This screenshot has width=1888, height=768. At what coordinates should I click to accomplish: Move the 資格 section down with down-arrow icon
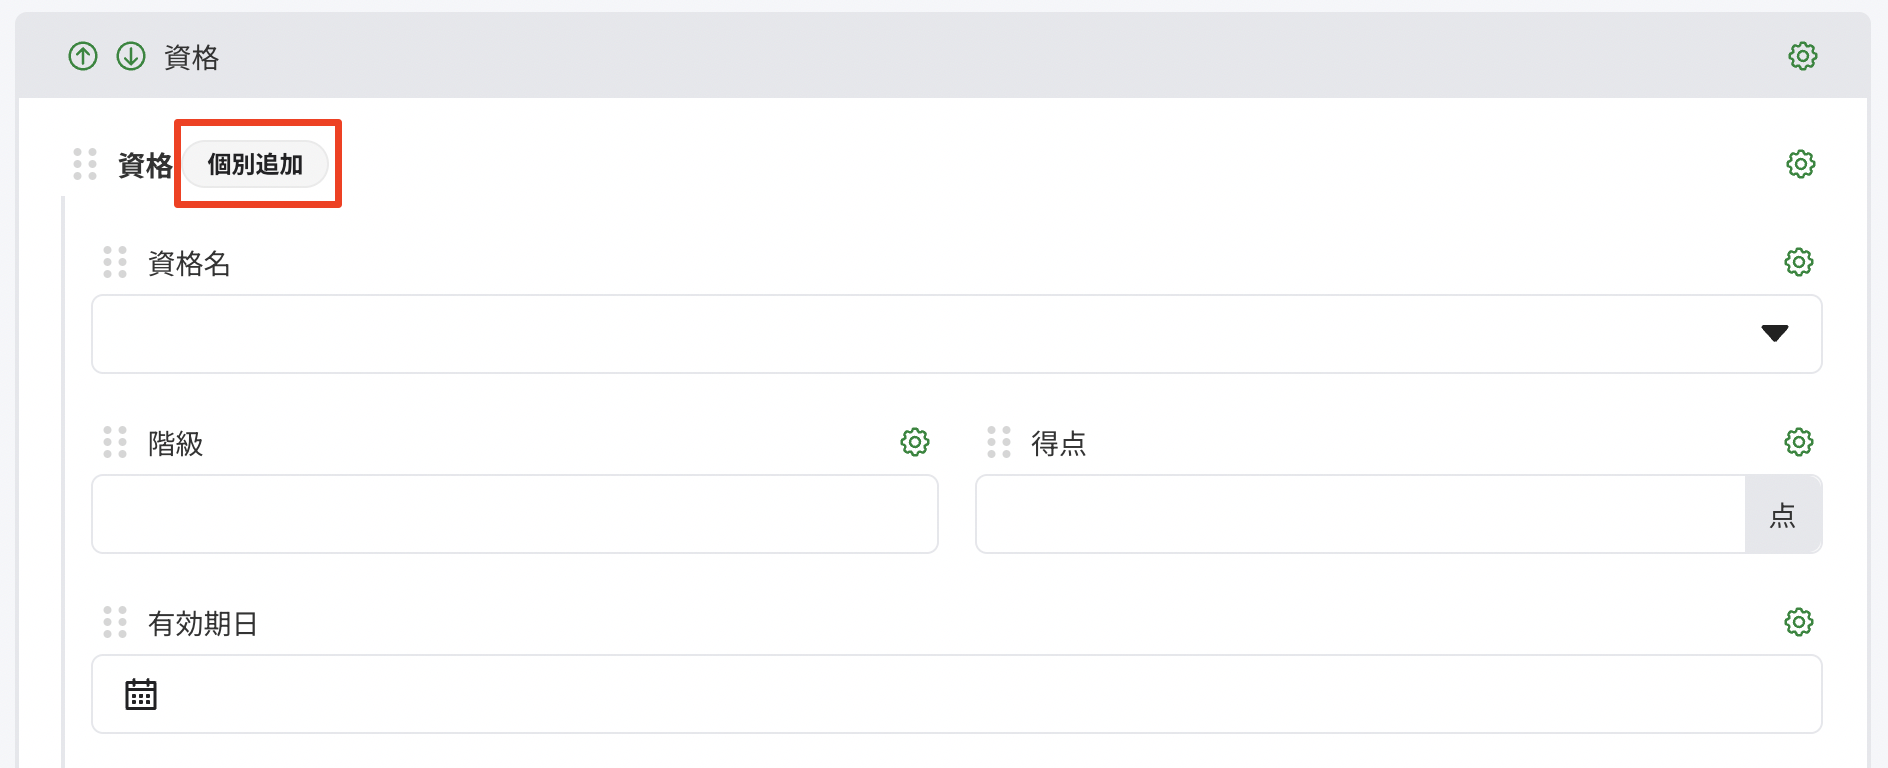[131, 56]
